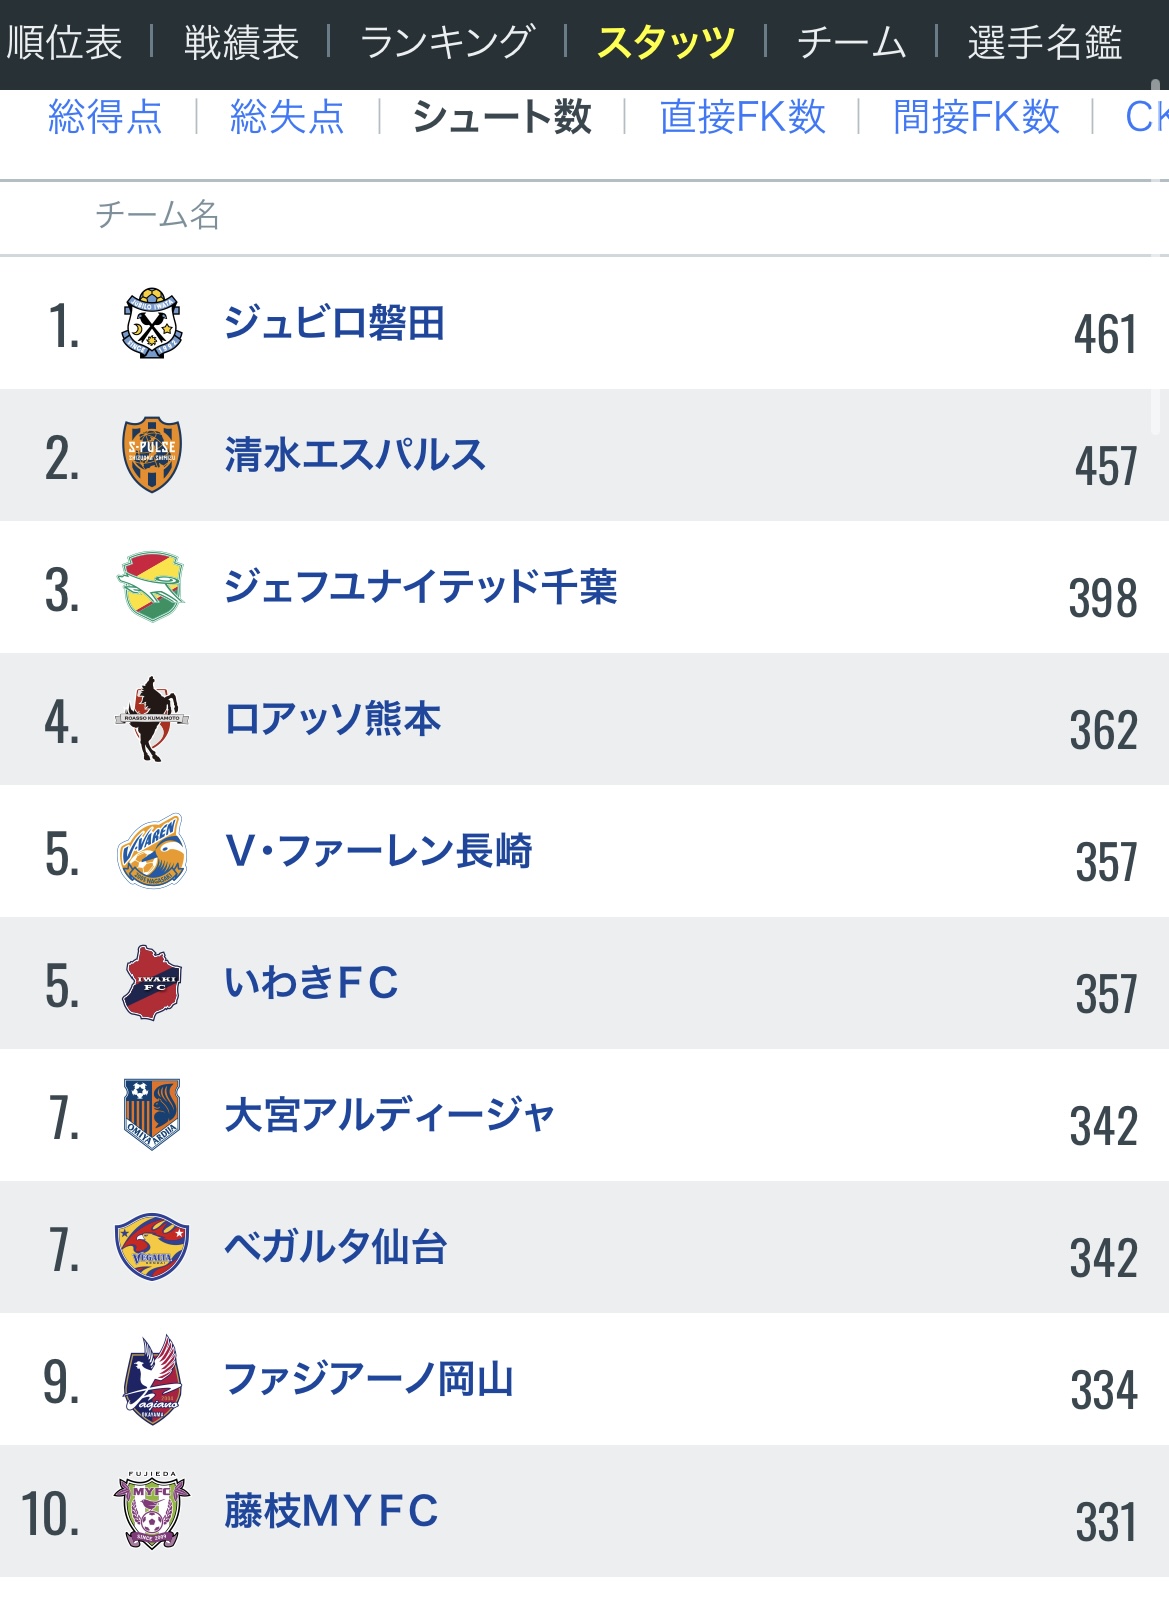The height and width of the screenshot is (1599, 1169).
Task: Select the 直接FK数 stats tab
Action: [x=742, y=117]
